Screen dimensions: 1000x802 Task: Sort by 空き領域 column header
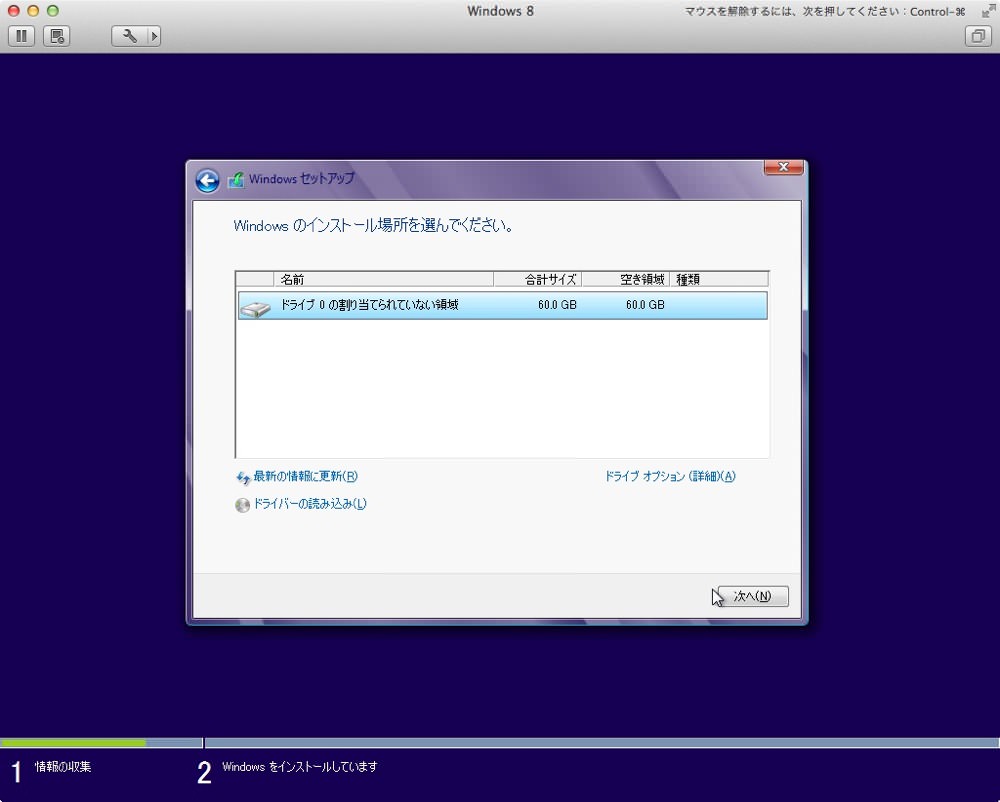pyautogui.click(x=626, y=279)
